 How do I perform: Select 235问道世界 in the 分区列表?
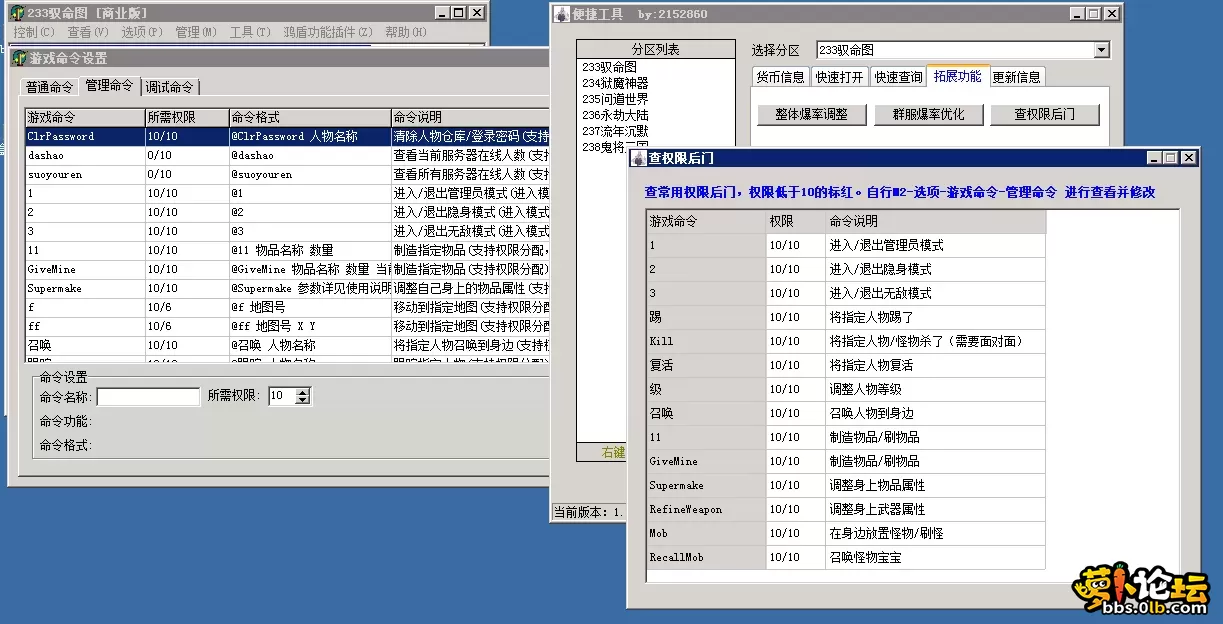click(615, 99)
